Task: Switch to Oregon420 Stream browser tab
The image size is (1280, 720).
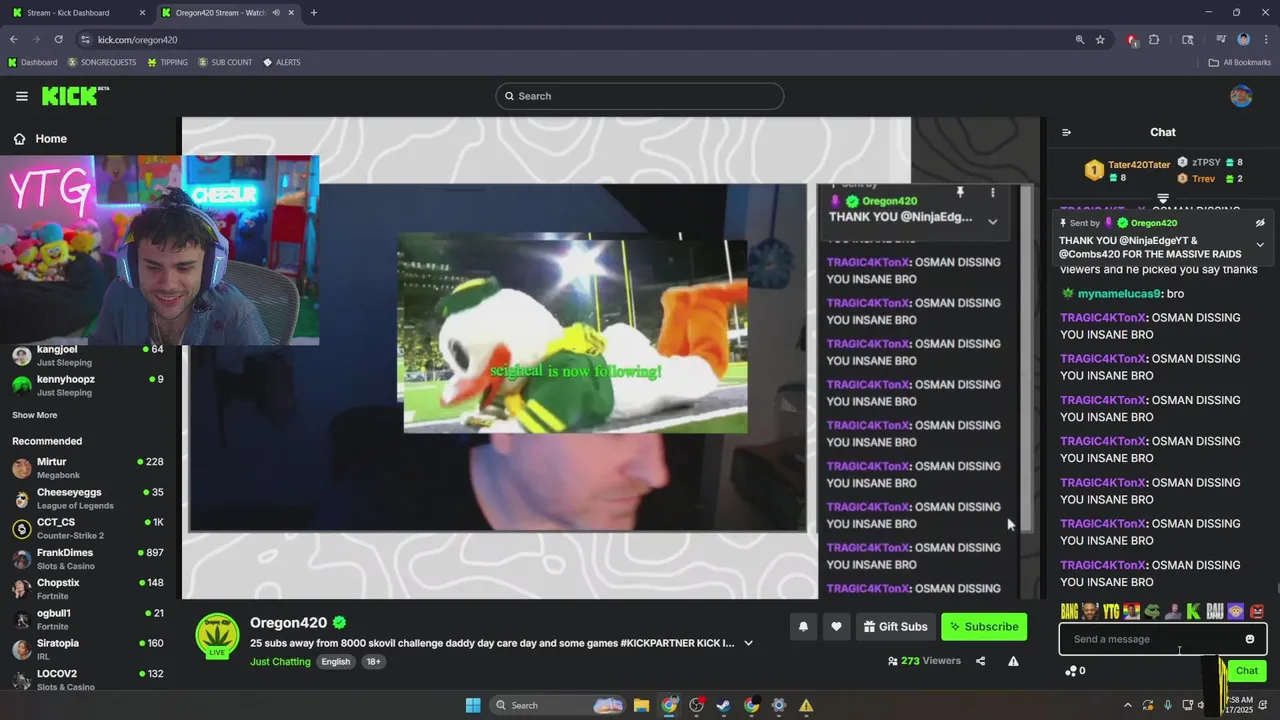Action: click(x=226, y=13)
